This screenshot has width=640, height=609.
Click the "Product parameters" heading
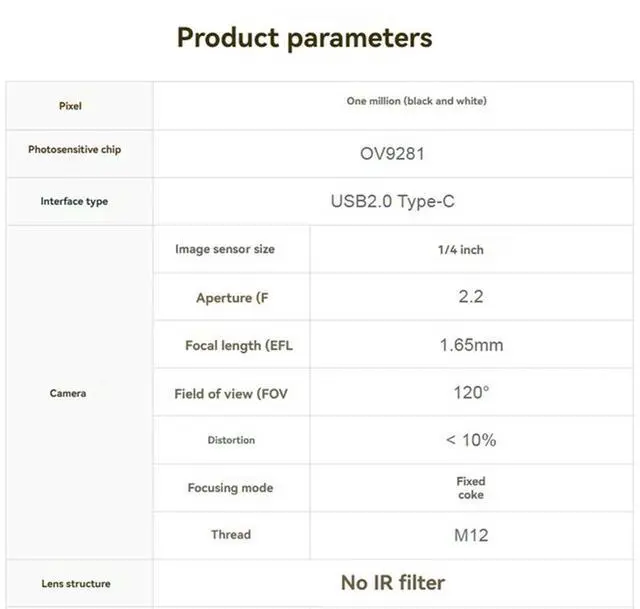pos(304,38)
